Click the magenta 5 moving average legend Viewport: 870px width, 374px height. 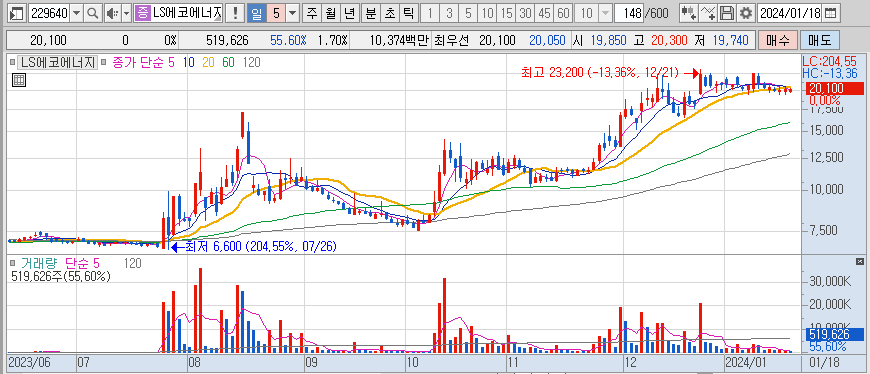171,63
